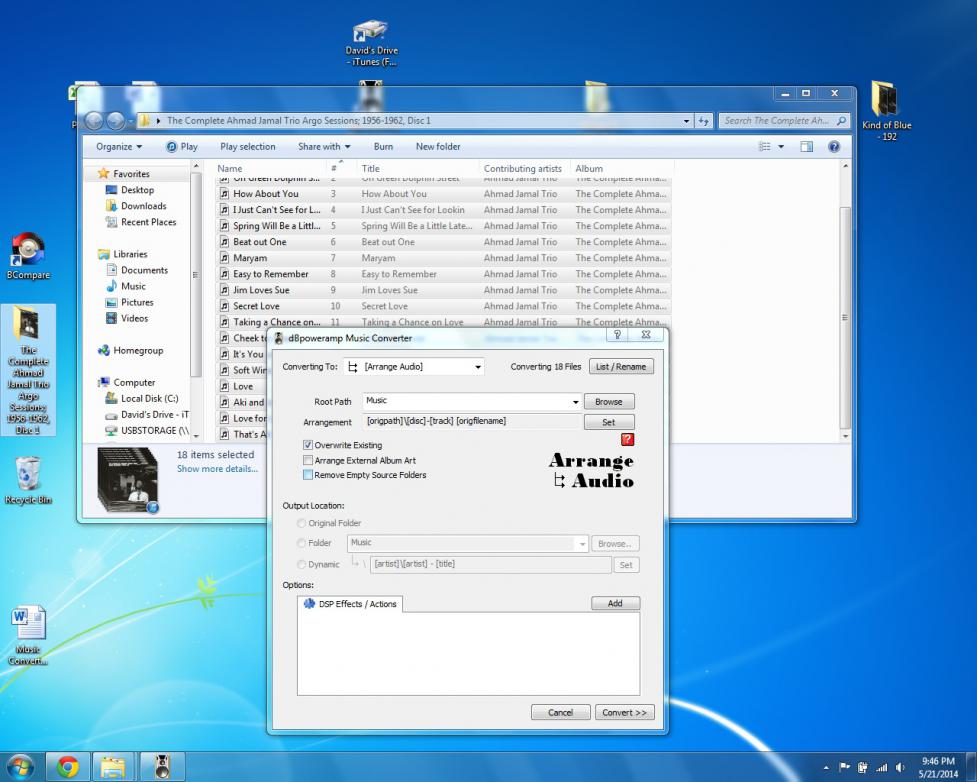Click Burn in the Explorer toolbar
This screenshot has width=977, height=782.
pyautogui.click(x=383, y=147)
